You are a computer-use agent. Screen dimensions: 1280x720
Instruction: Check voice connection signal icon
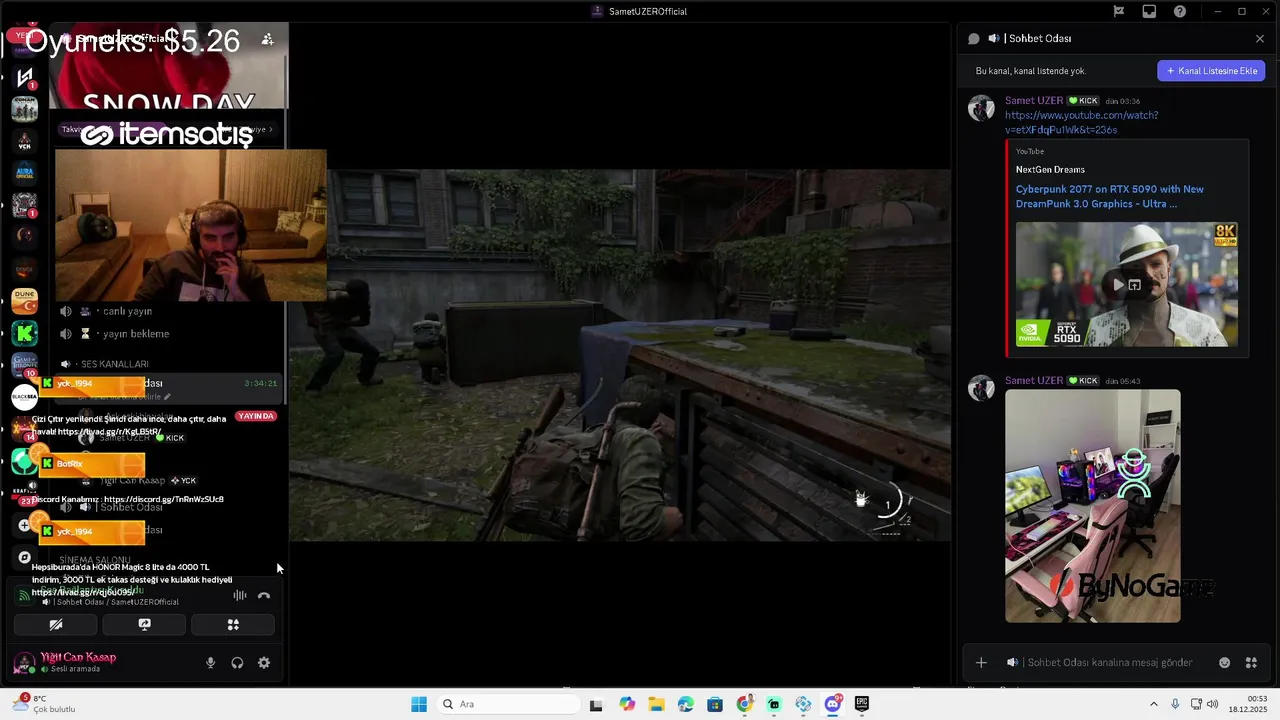tap(24, 596)
